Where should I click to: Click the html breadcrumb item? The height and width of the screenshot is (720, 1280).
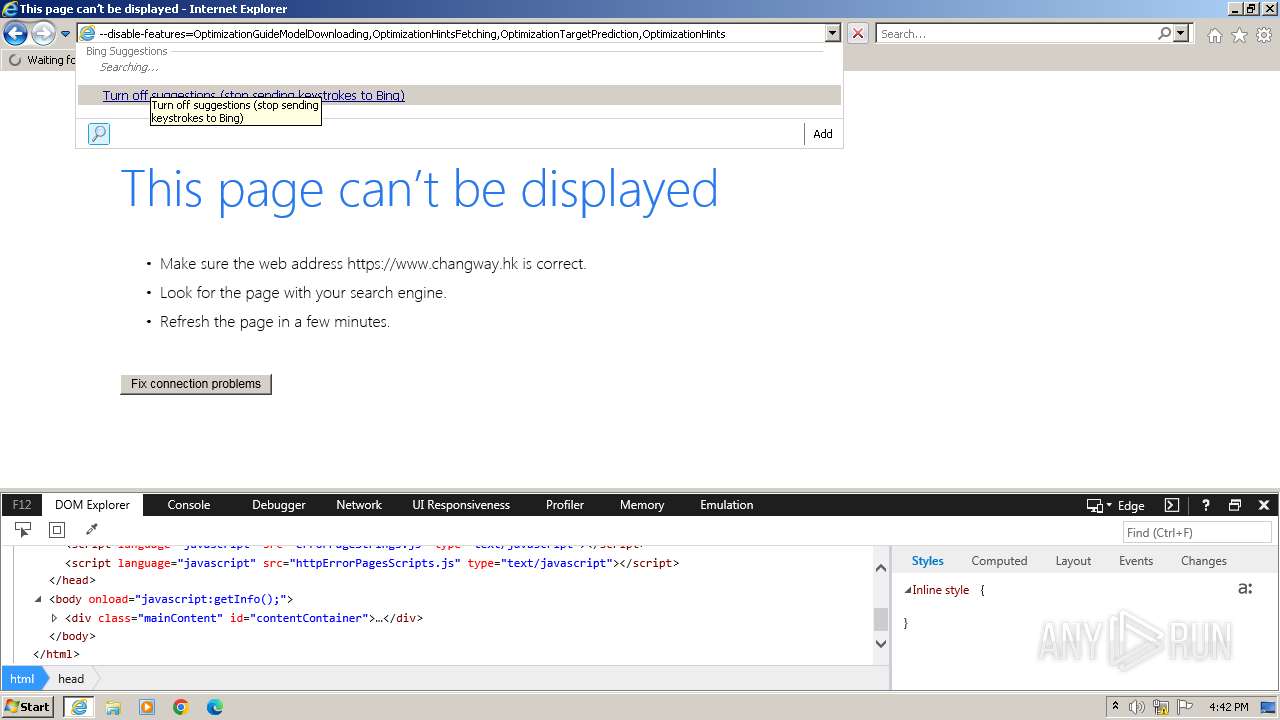(x=22, y=678)
